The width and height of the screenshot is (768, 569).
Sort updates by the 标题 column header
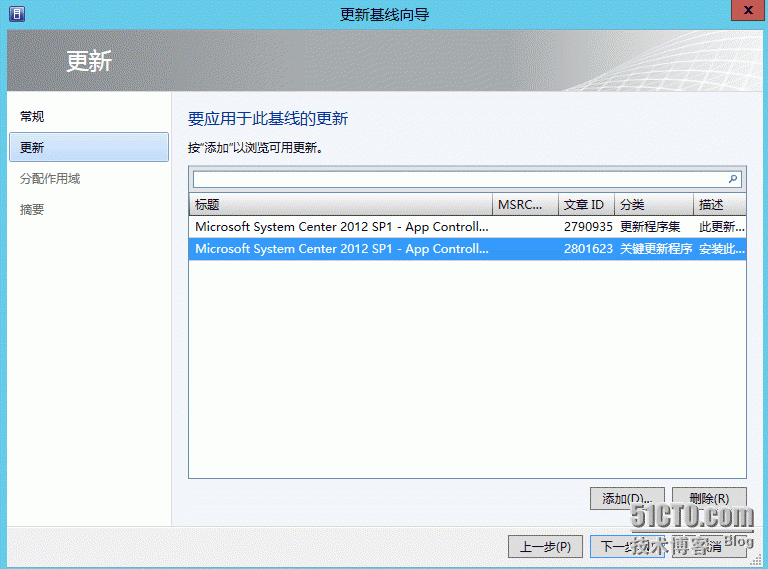click(x=340, y=205)
